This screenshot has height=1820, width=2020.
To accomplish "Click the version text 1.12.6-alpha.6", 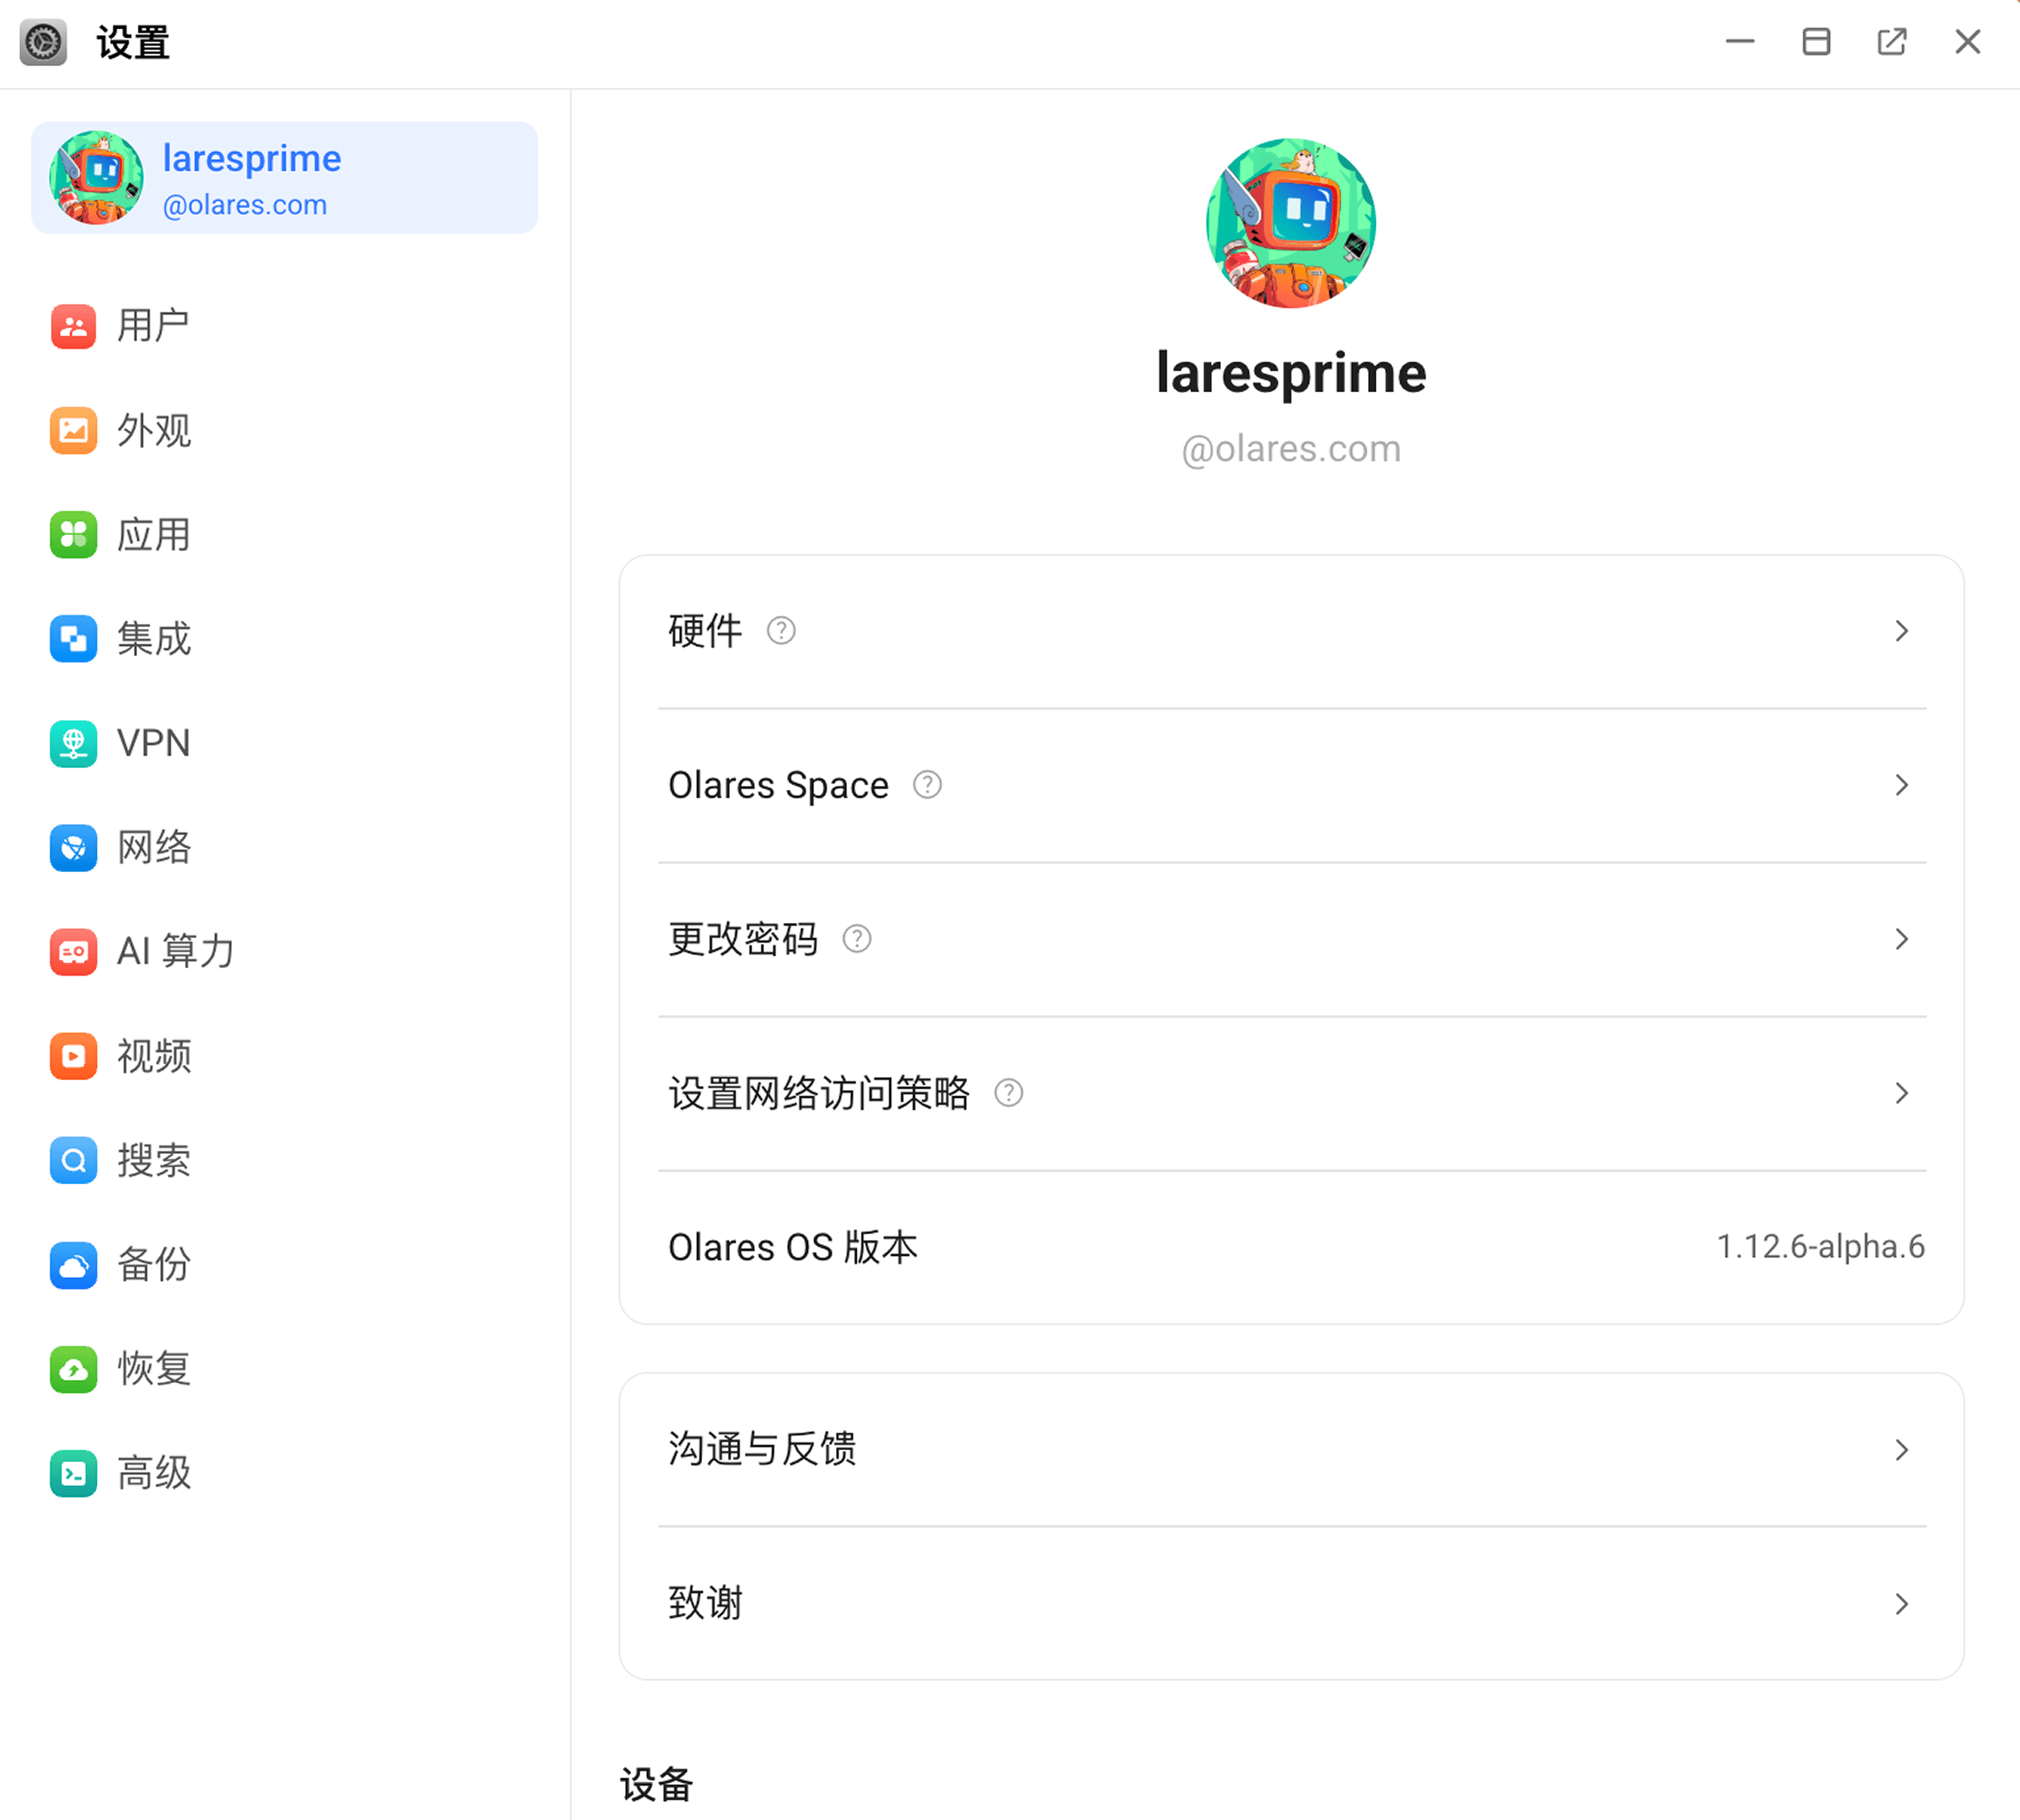I will click(1820, 1247).
